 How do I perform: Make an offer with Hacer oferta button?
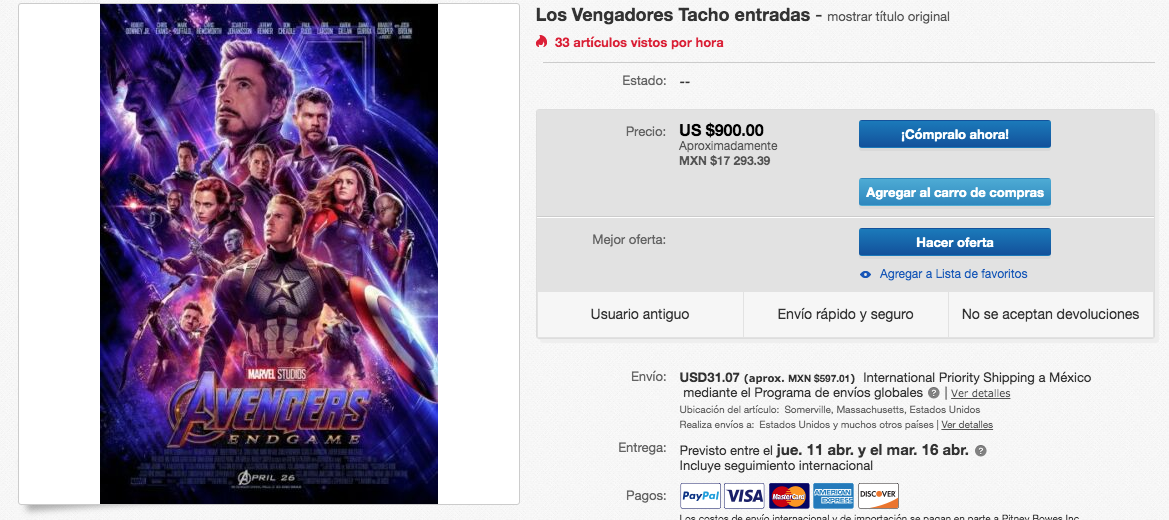click(x=955, y=242)
